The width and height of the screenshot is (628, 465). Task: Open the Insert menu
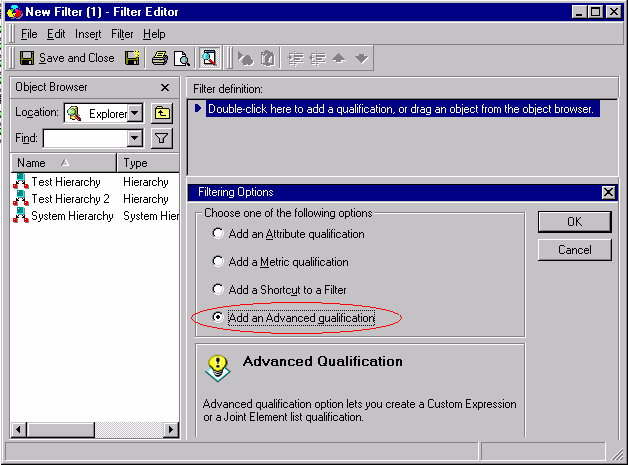pyautogui.click(x=88, y=34)
